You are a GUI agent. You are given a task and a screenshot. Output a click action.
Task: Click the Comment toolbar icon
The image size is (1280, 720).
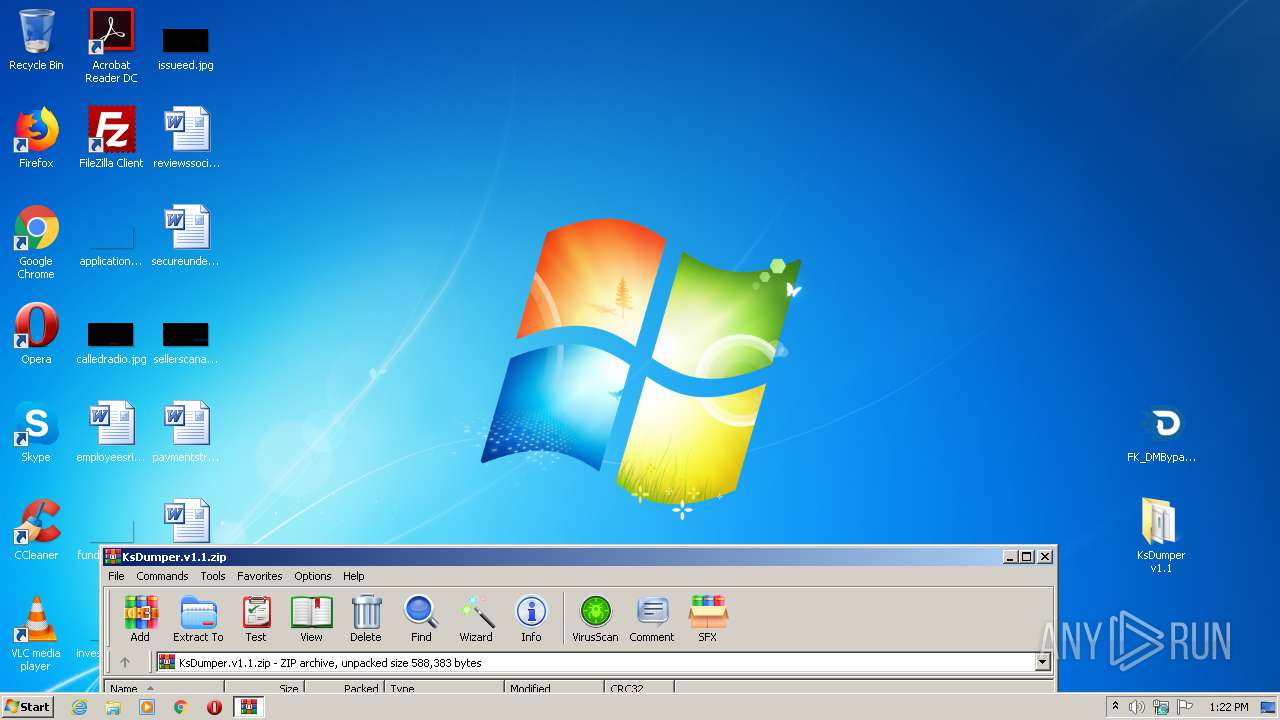[x=652, y=618]
